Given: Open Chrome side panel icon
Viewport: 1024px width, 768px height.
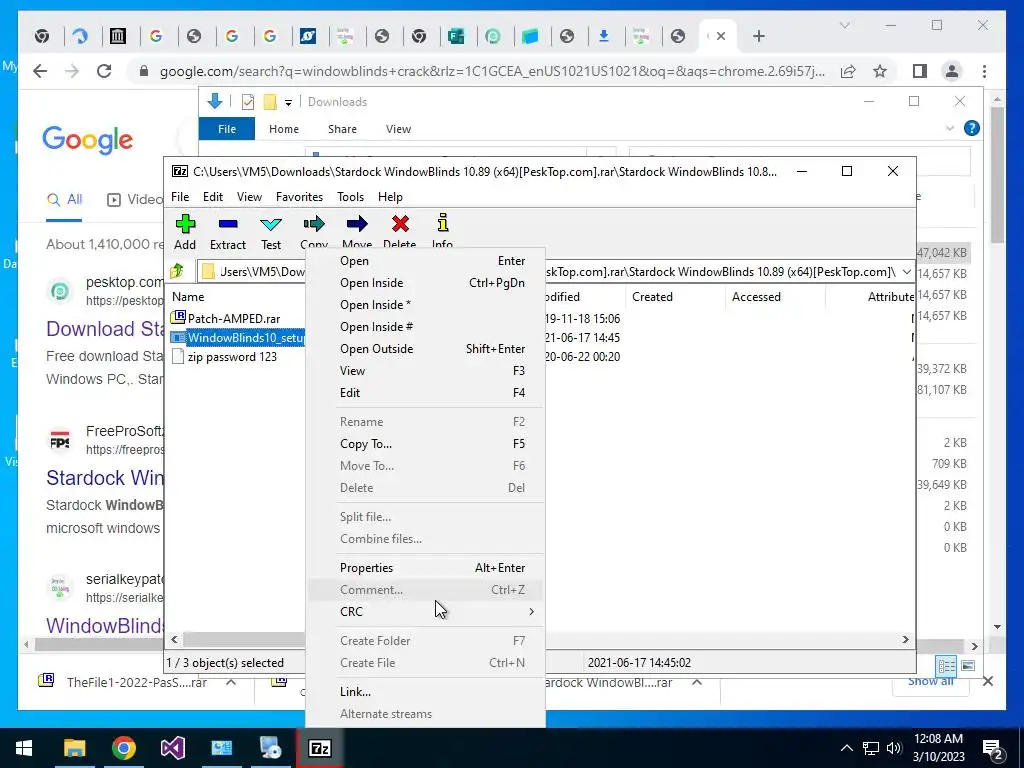Looking at the screenshot, I should 920,71.
